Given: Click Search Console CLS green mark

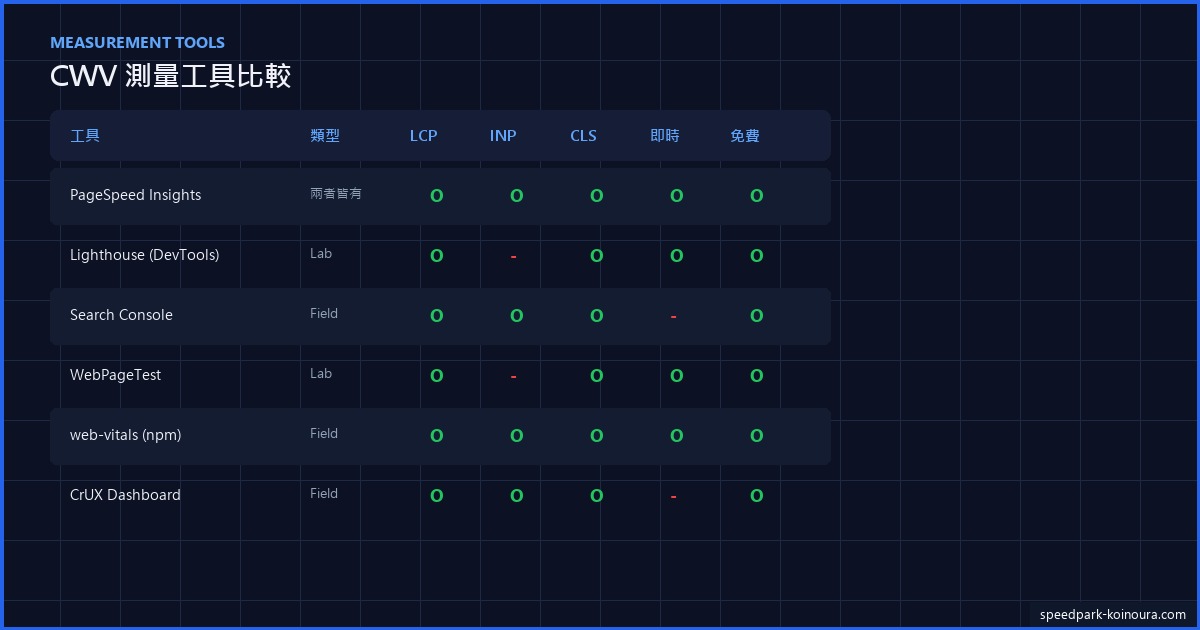Looking at the screenshot, I should tap(596, 316).
